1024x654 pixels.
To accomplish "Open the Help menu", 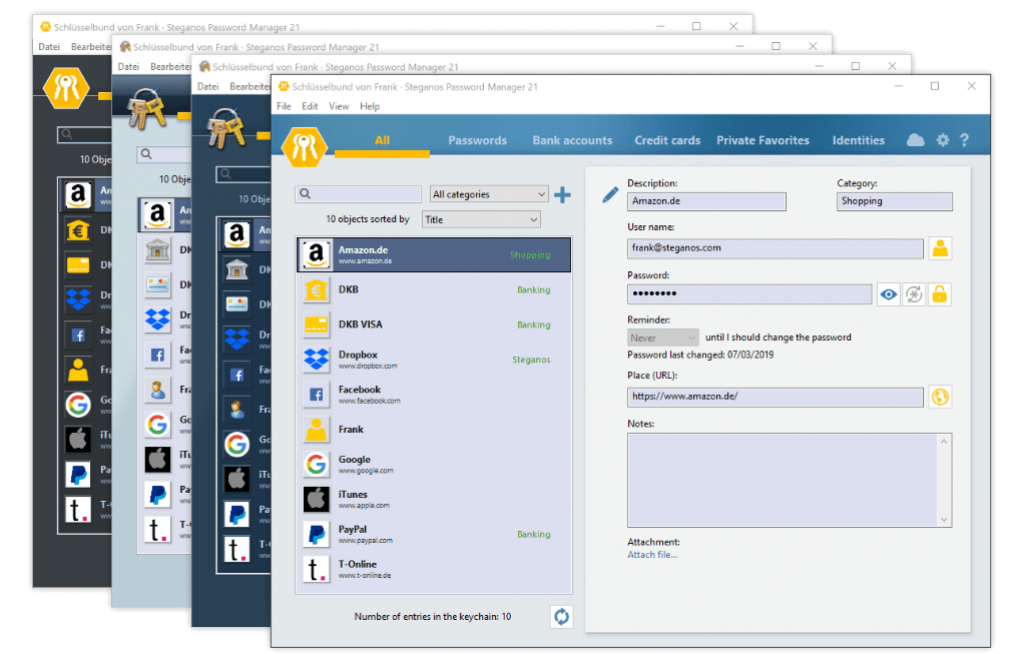I will [370, 106].
